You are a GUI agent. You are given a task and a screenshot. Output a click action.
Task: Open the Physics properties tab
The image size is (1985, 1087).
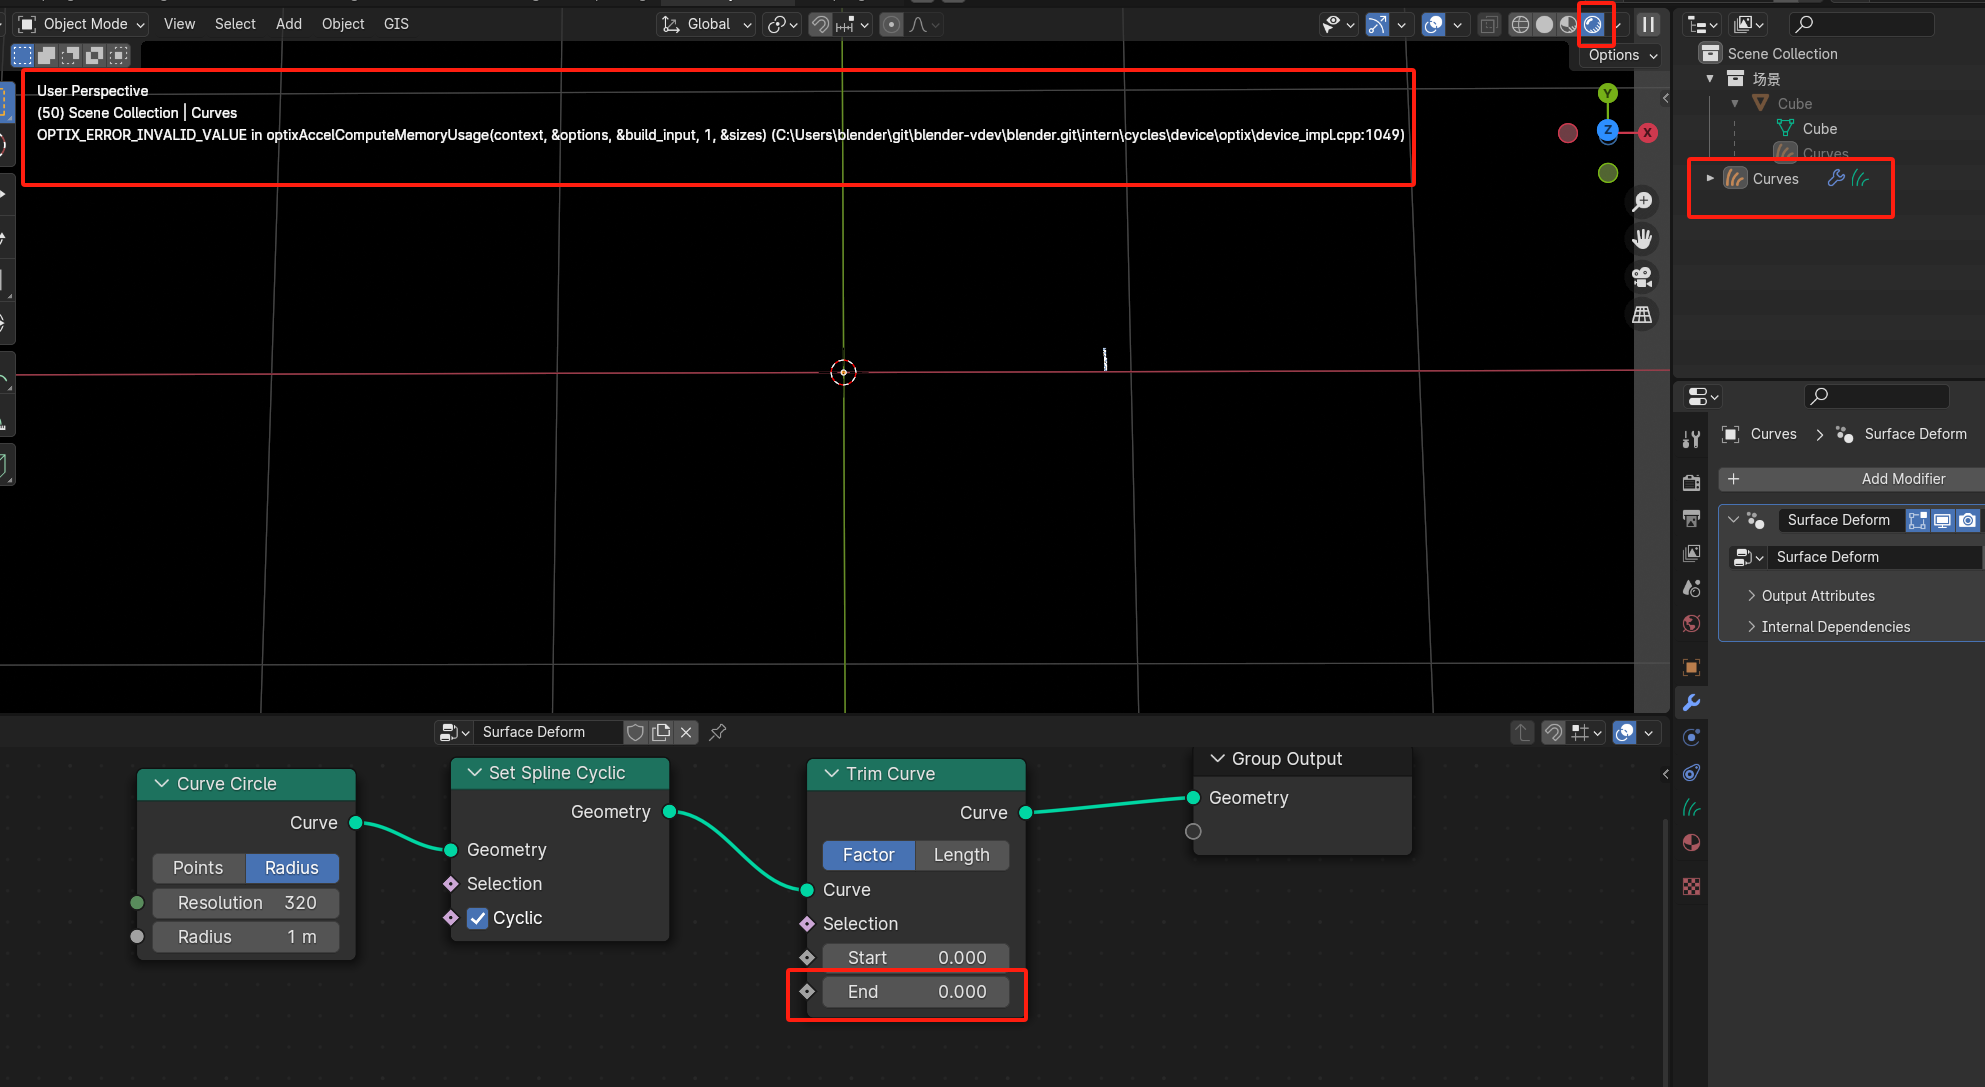click(x=1691, y=737)
